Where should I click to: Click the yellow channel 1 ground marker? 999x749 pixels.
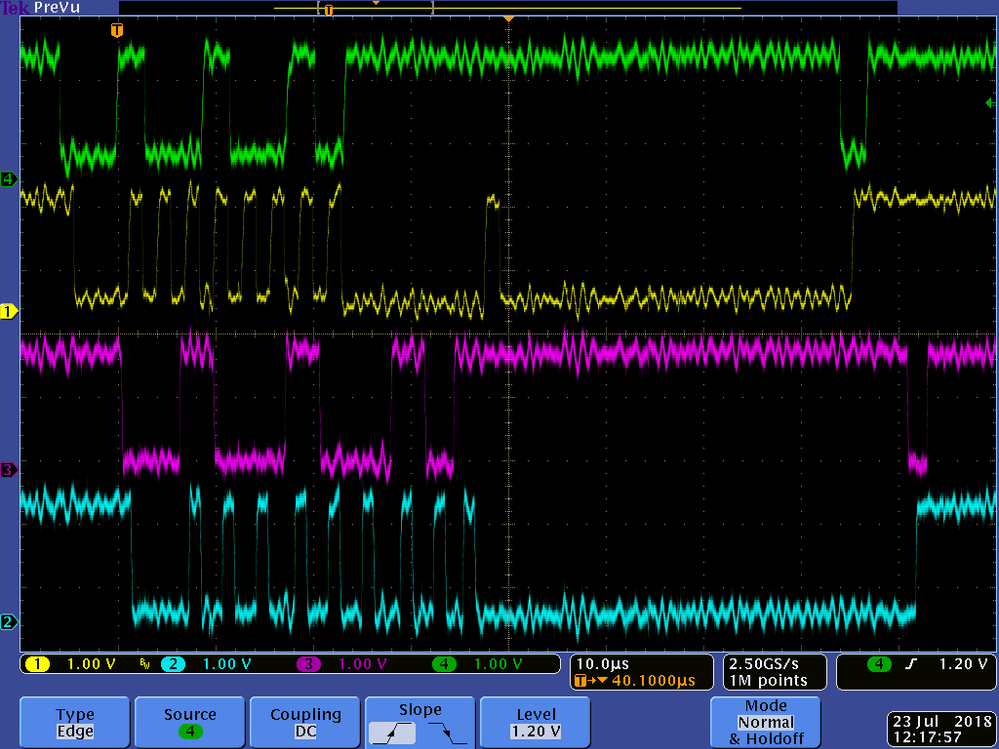point(8,312)
